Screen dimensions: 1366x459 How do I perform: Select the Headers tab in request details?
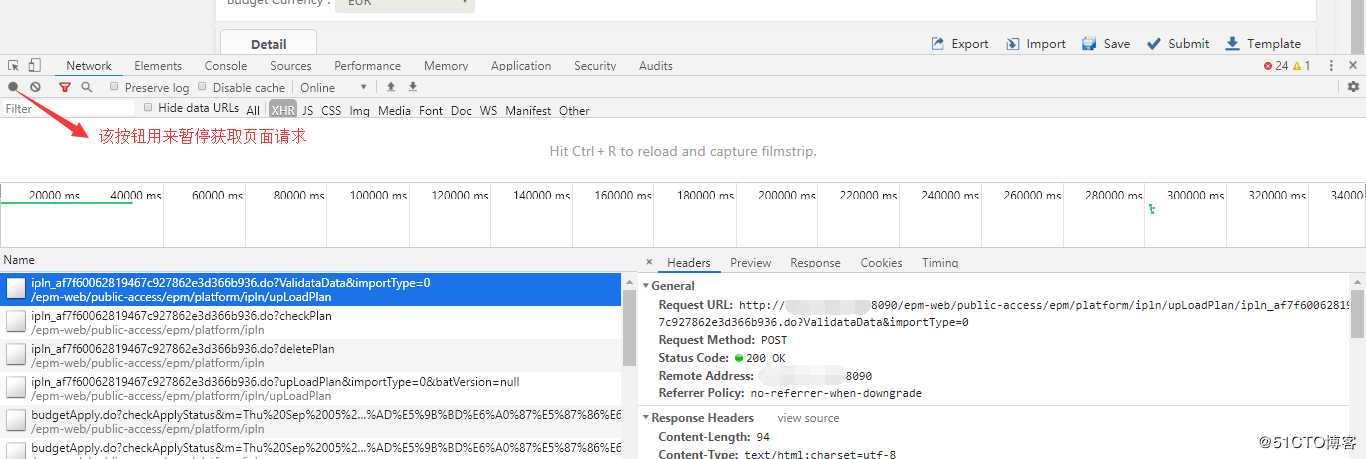tap(688, 262)
